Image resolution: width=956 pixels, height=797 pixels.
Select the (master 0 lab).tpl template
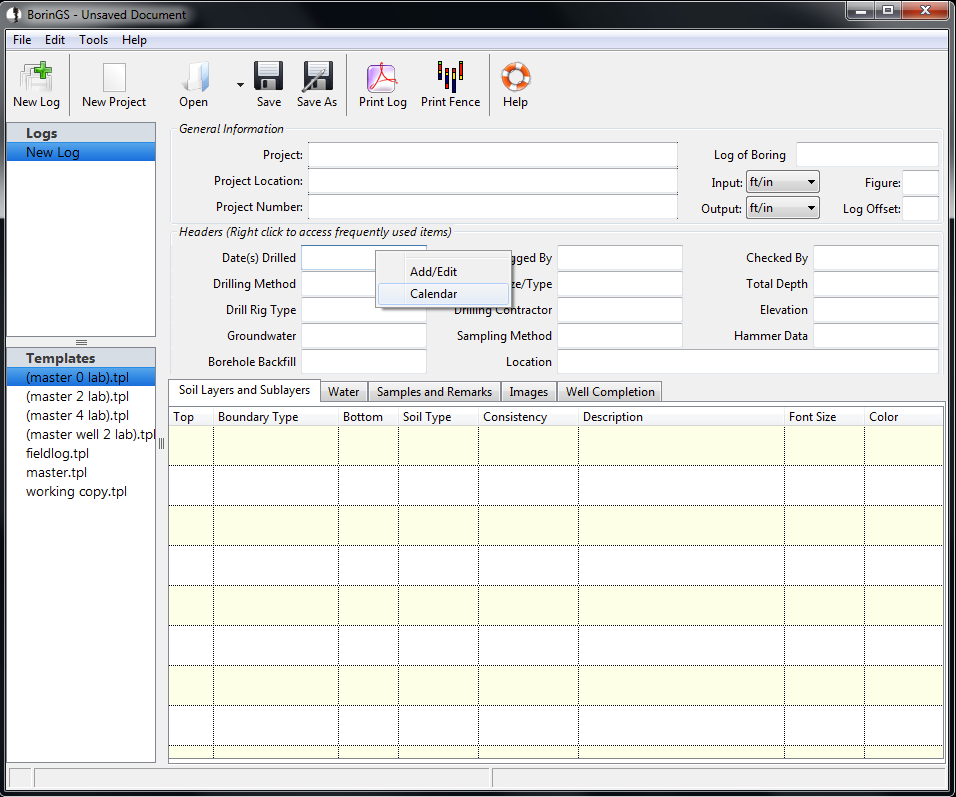81,377
